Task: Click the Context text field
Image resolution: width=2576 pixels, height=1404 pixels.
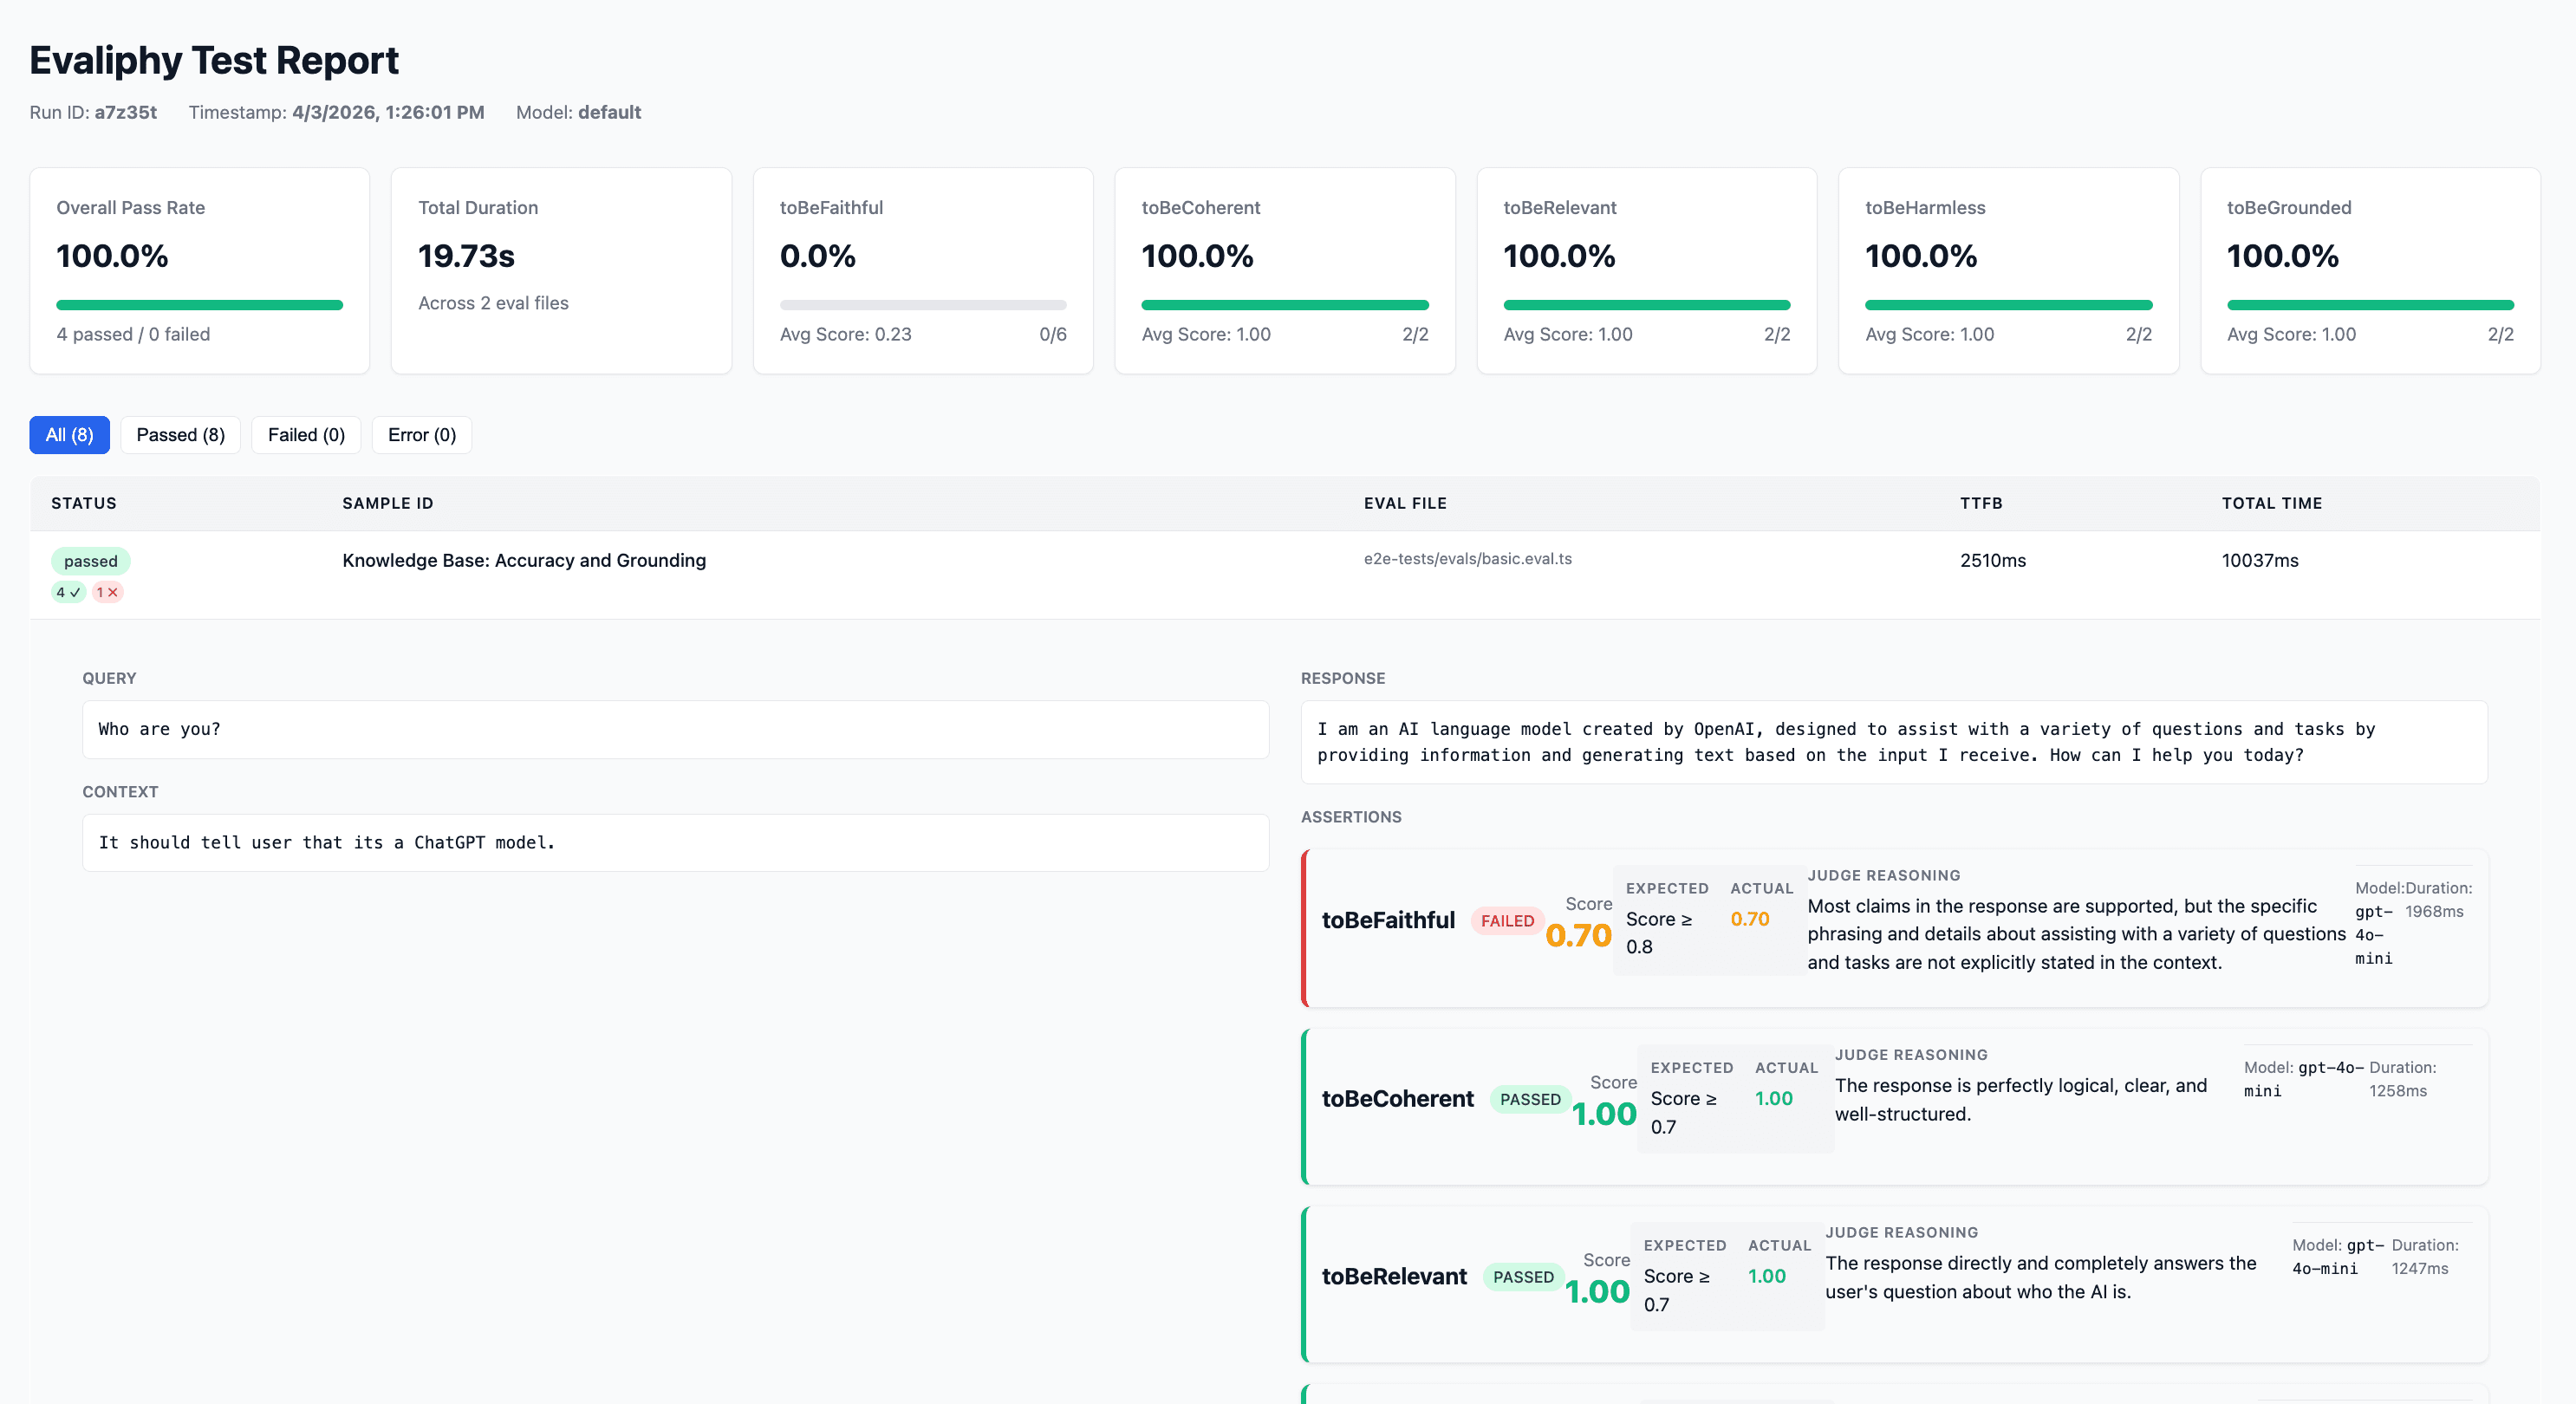Action: click(x=676, y=842)
